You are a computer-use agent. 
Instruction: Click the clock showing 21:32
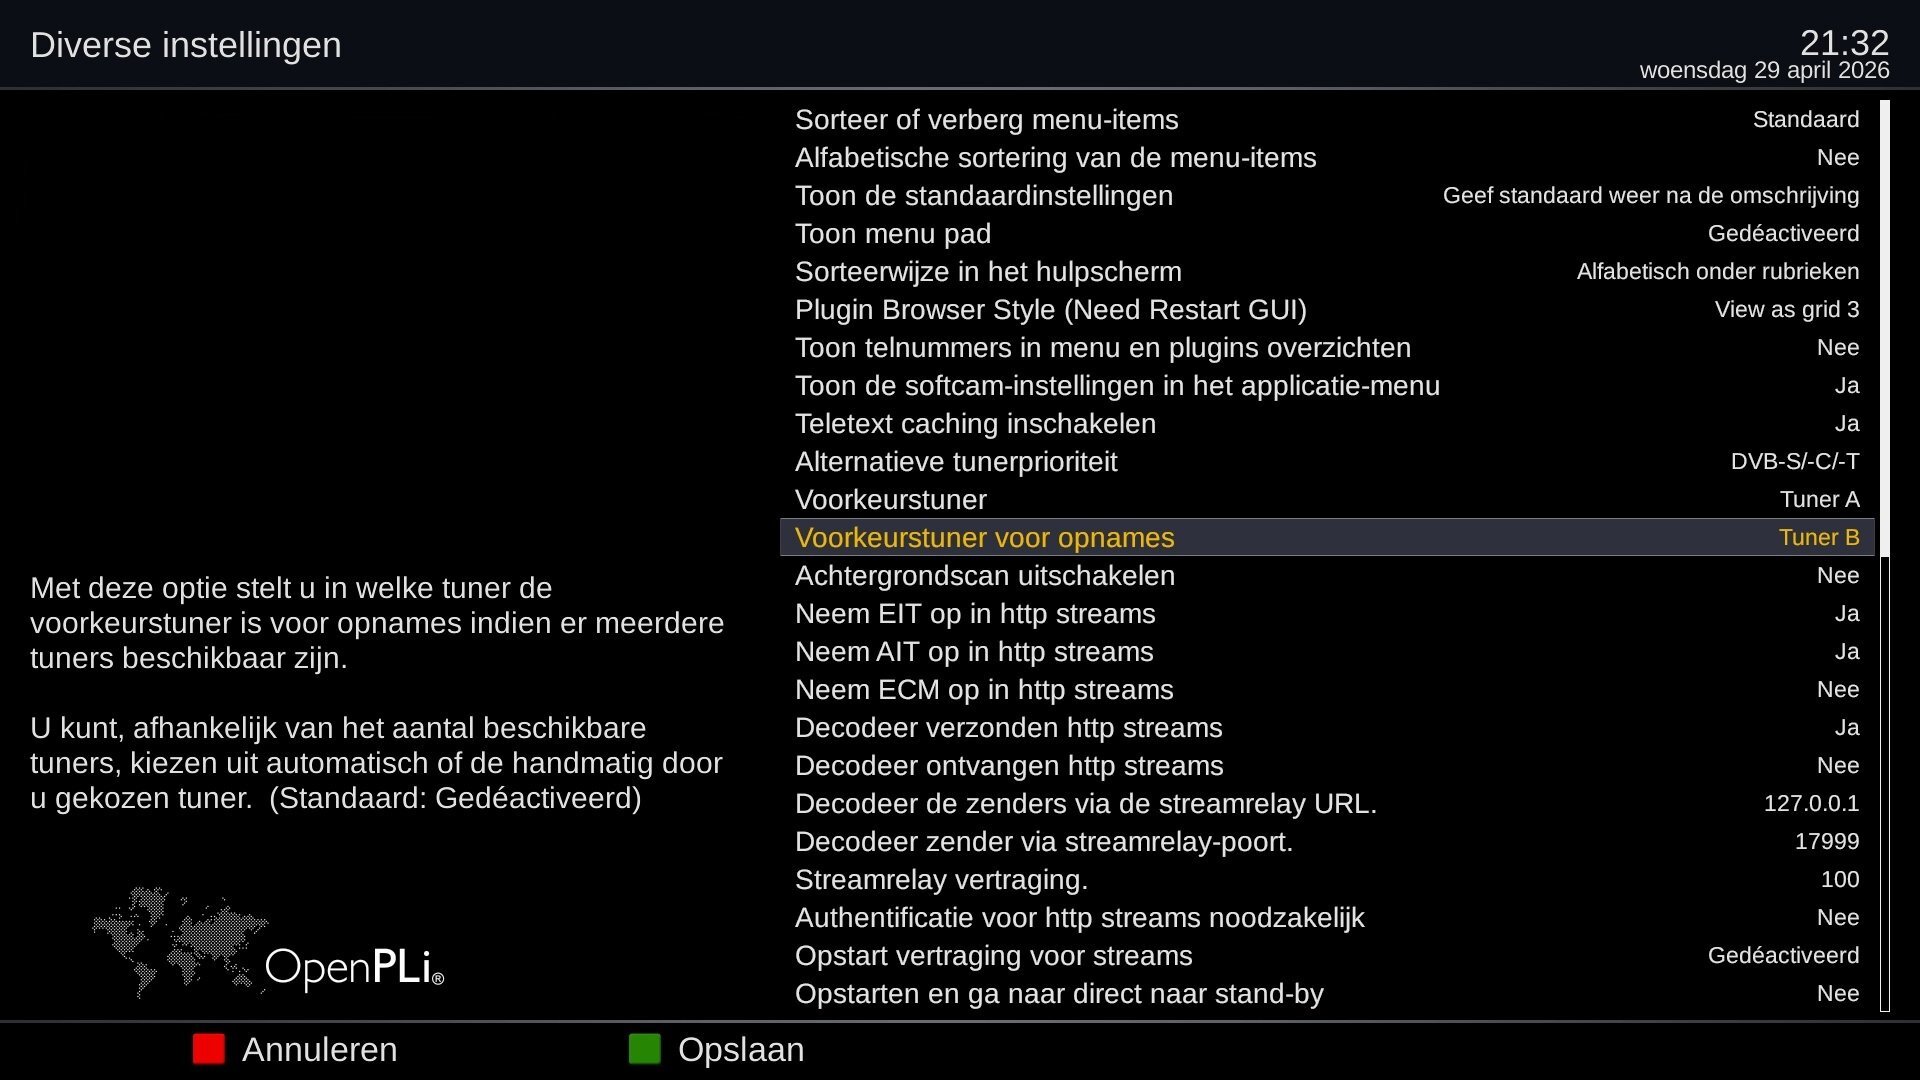coord(1843,43)
